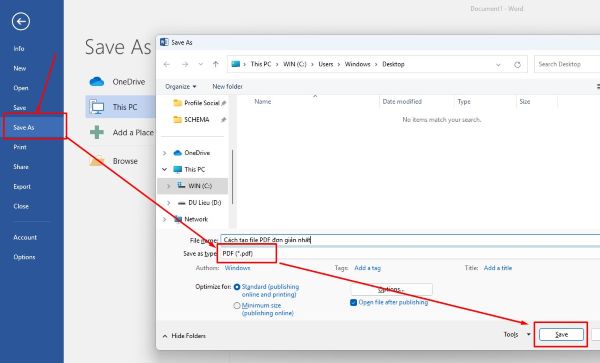Click the Options button
This screenshot has width=600, height=363.
(x=391, y=290)
